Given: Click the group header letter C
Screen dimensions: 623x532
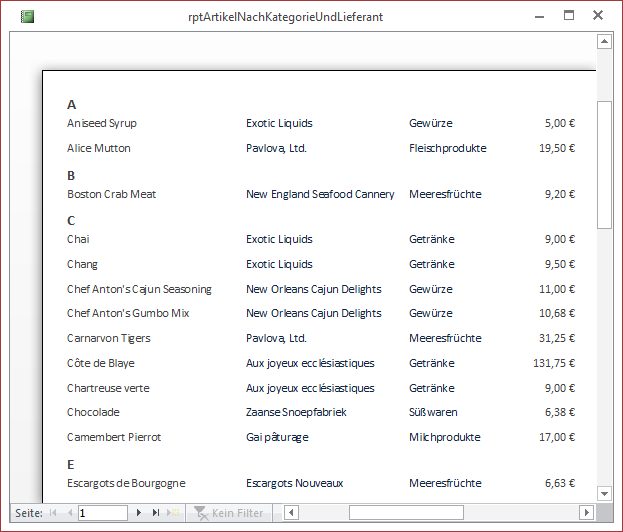Looking at the screenshot, I should (71, 221).
